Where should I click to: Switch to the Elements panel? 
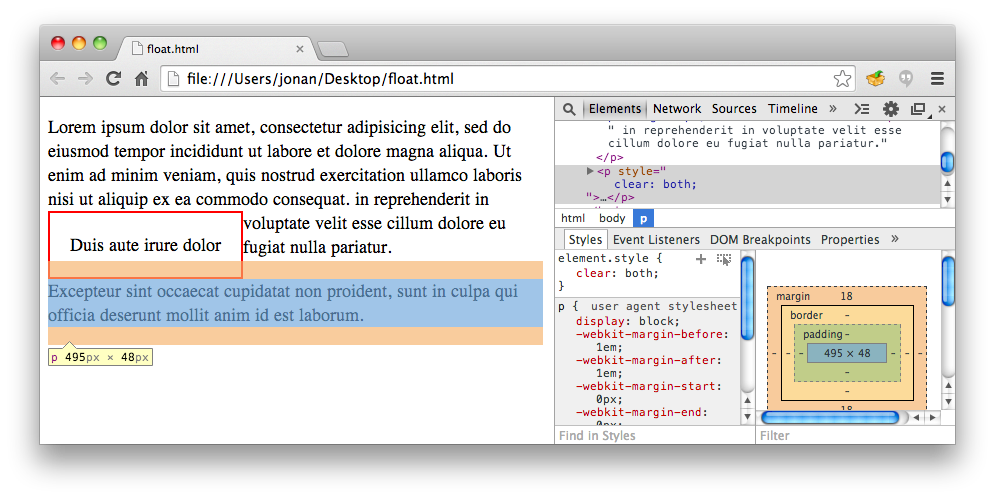[614, 109]
